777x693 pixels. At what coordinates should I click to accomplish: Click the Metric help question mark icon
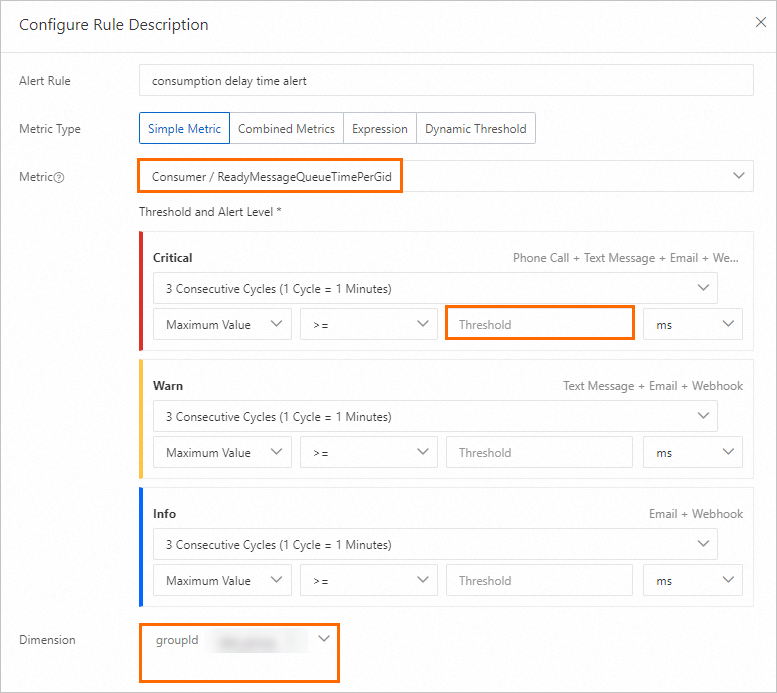coord(60,177)
